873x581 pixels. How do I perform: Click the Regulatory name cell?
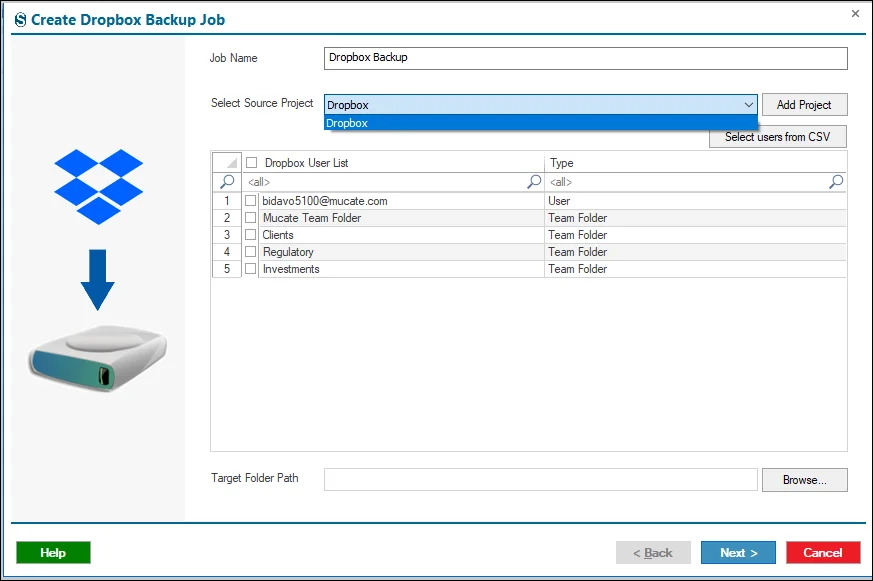tap(401, 252)
